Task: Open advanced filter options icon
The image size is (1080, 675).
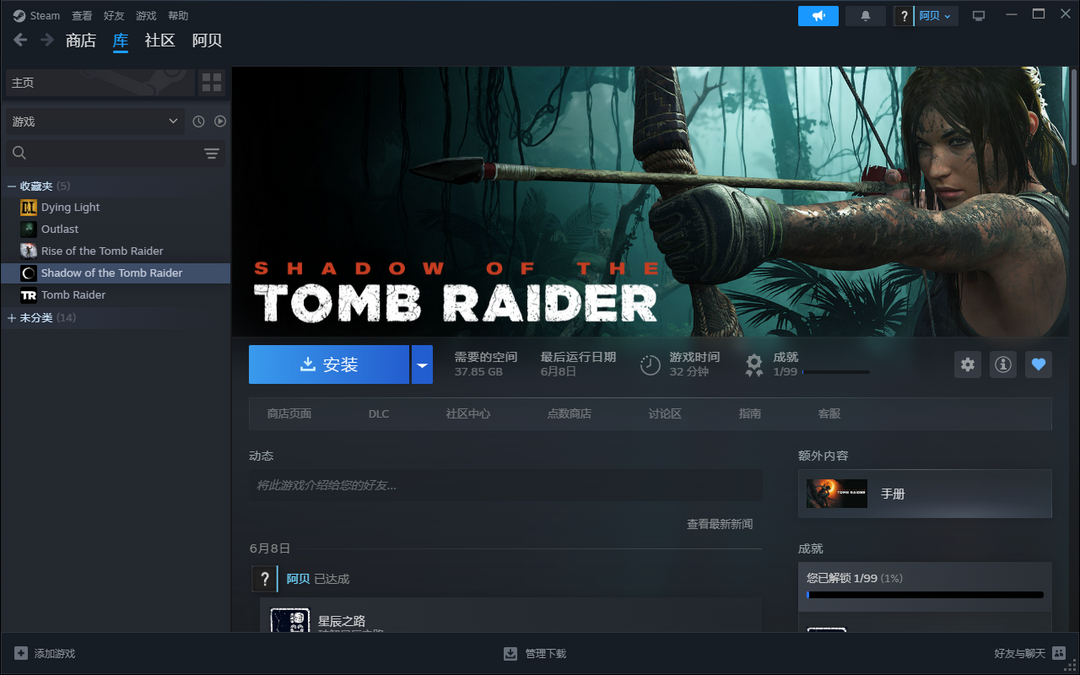Action: (x=211, y=153)
